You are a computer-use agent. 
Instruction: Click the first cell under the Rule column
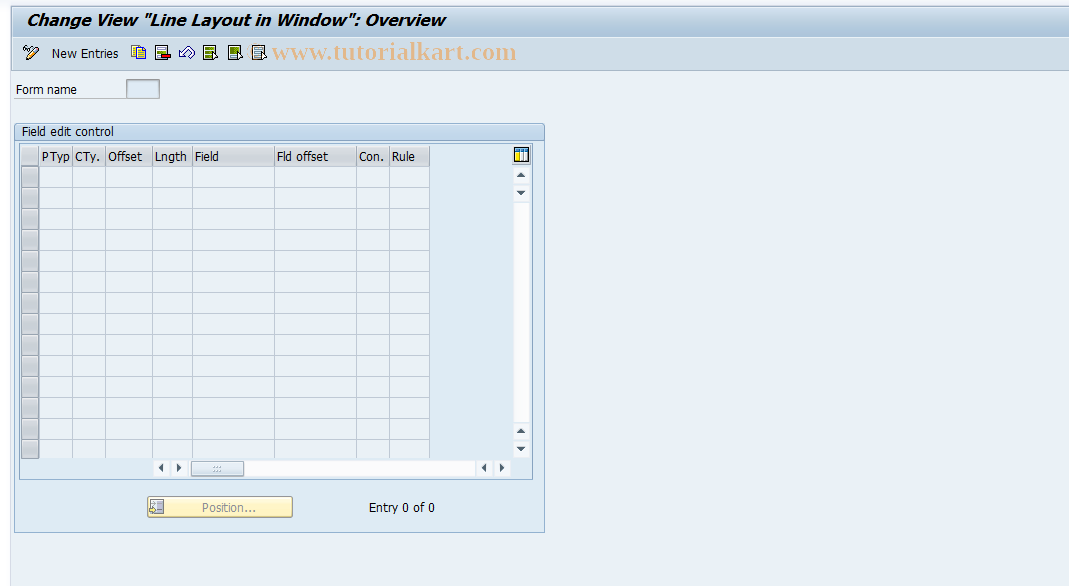[409, 177]
